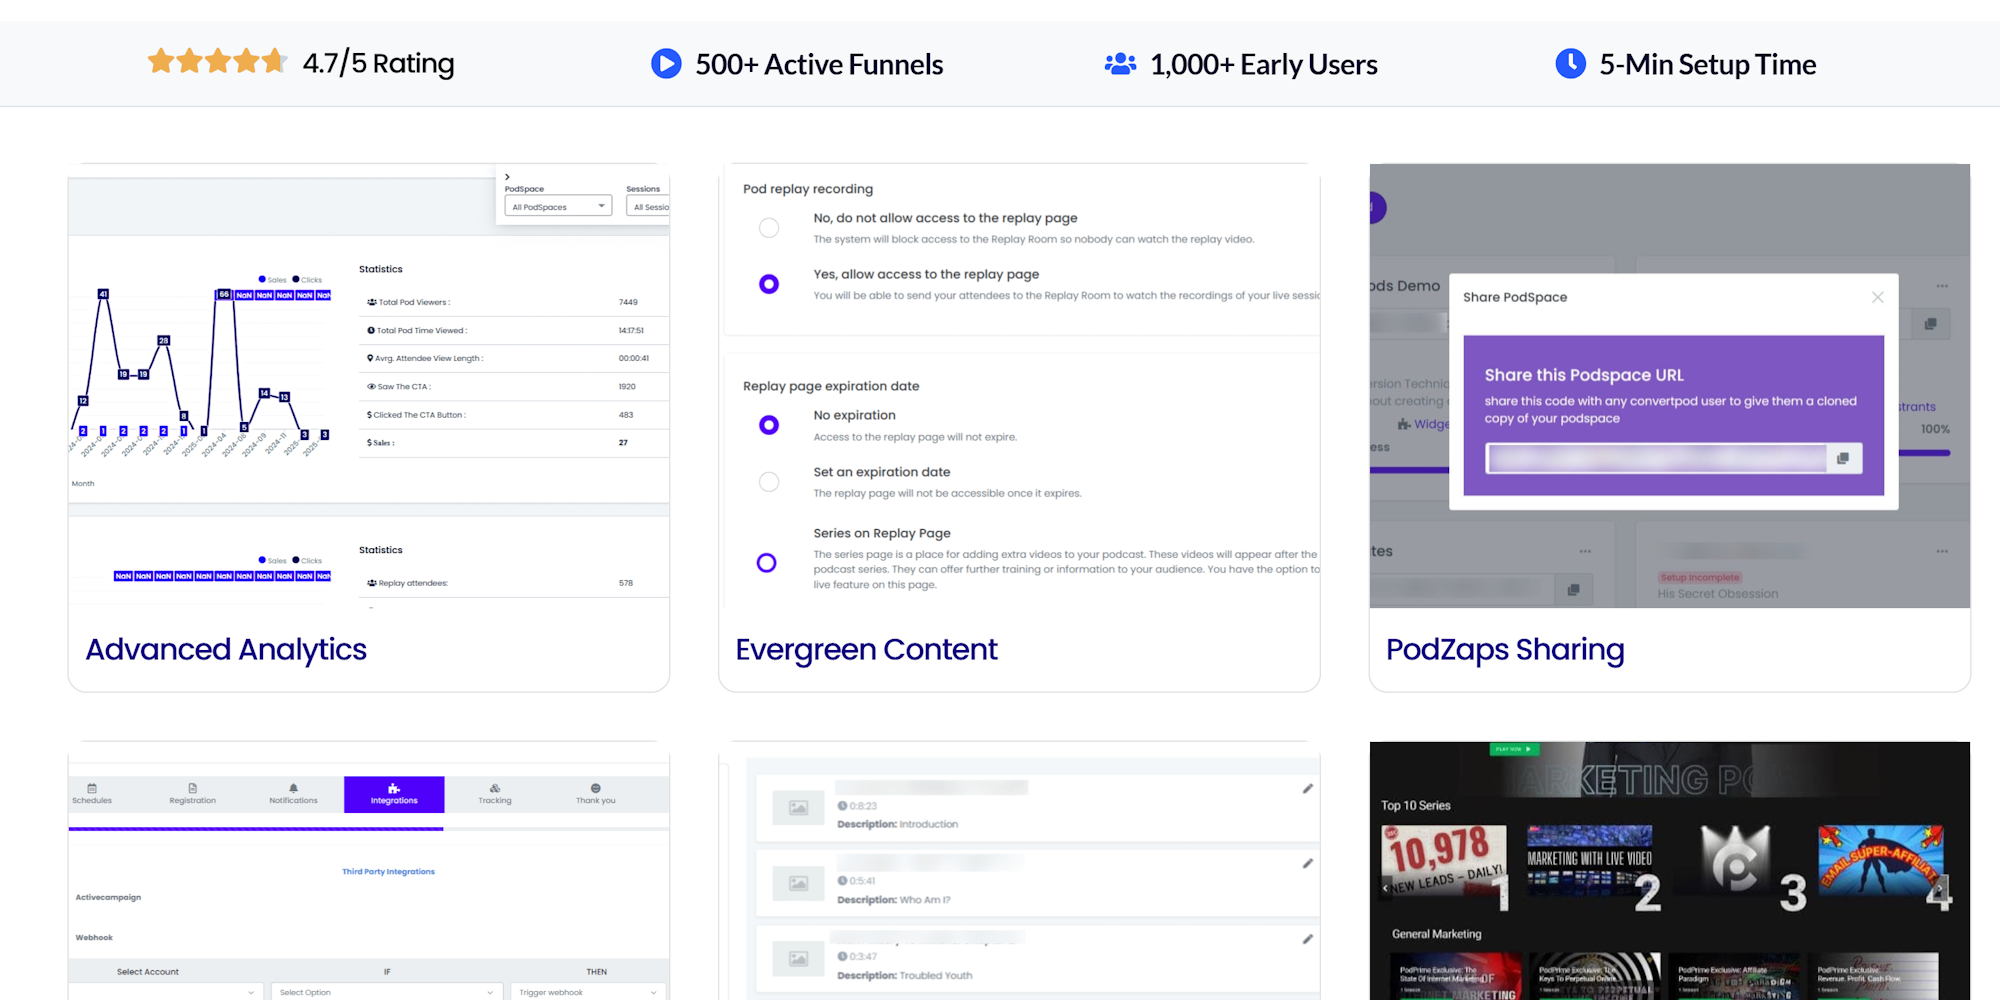Select 'Yes, allow access to the replay page'
The height and width of the screenshot is (1000, 2000).
769,284
